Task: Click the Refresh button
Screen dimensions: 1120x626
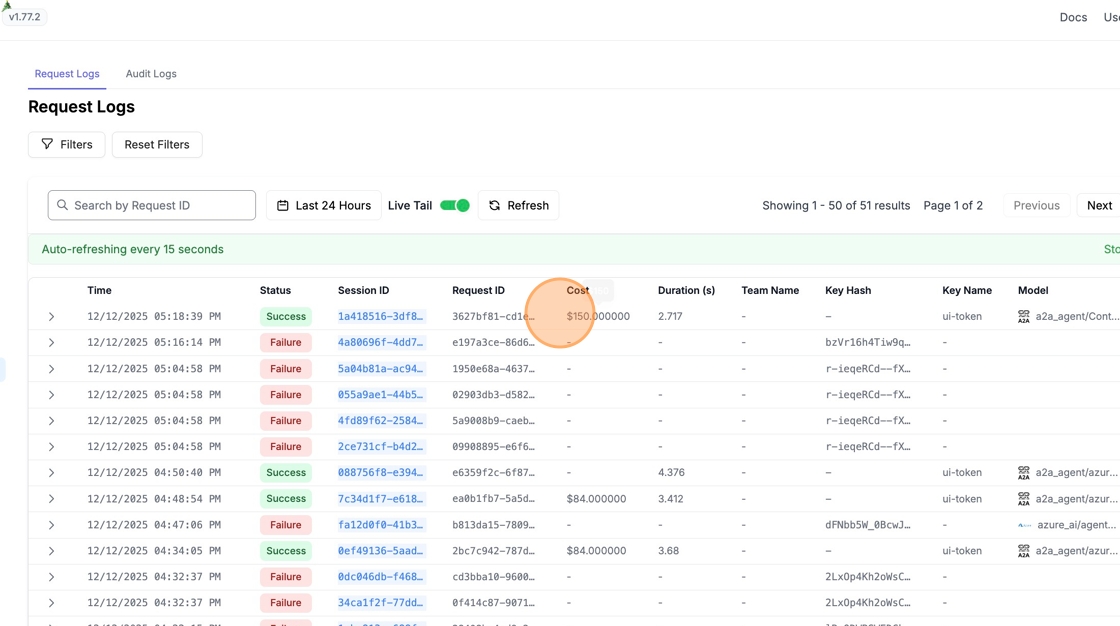Action: tap(519, 205)
